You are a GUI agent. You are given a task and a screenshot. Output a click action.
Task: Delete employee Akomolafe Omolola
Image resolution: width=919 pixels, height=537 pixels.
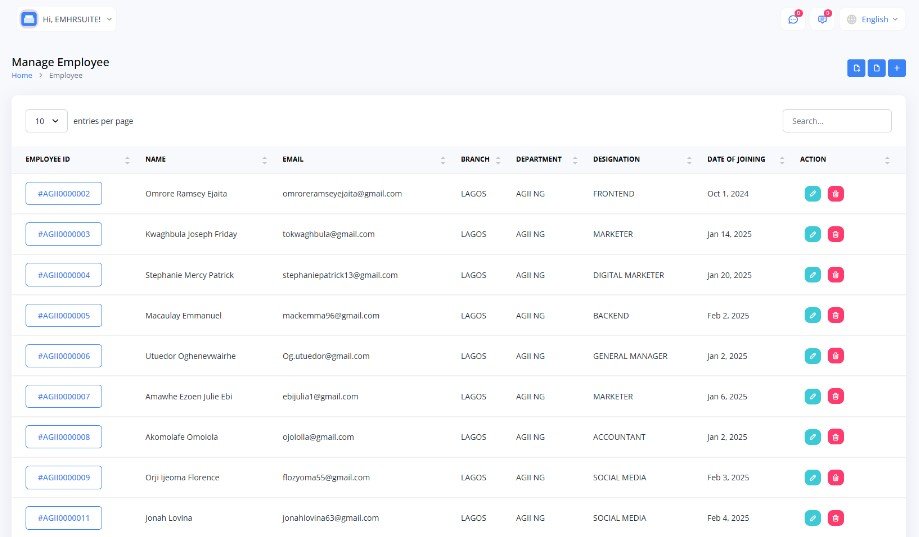(835, 437)
